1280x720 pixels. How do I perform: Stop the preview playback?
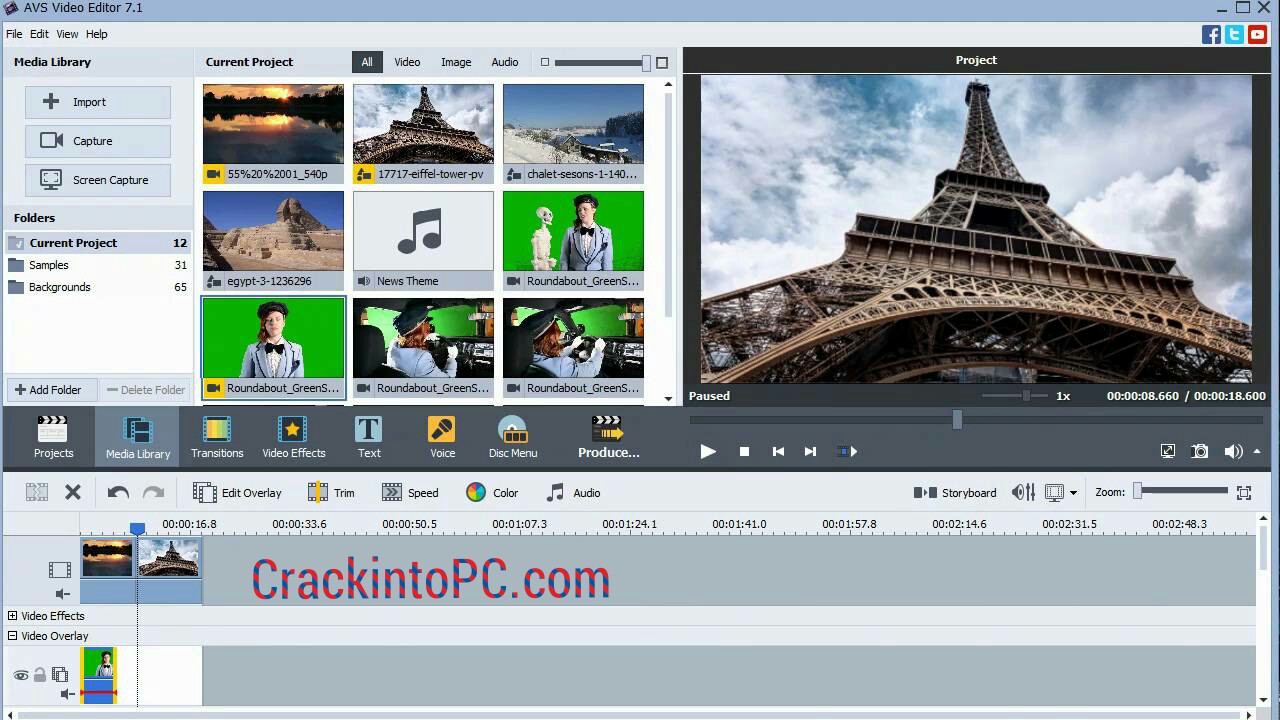click(x=744, y=451)
